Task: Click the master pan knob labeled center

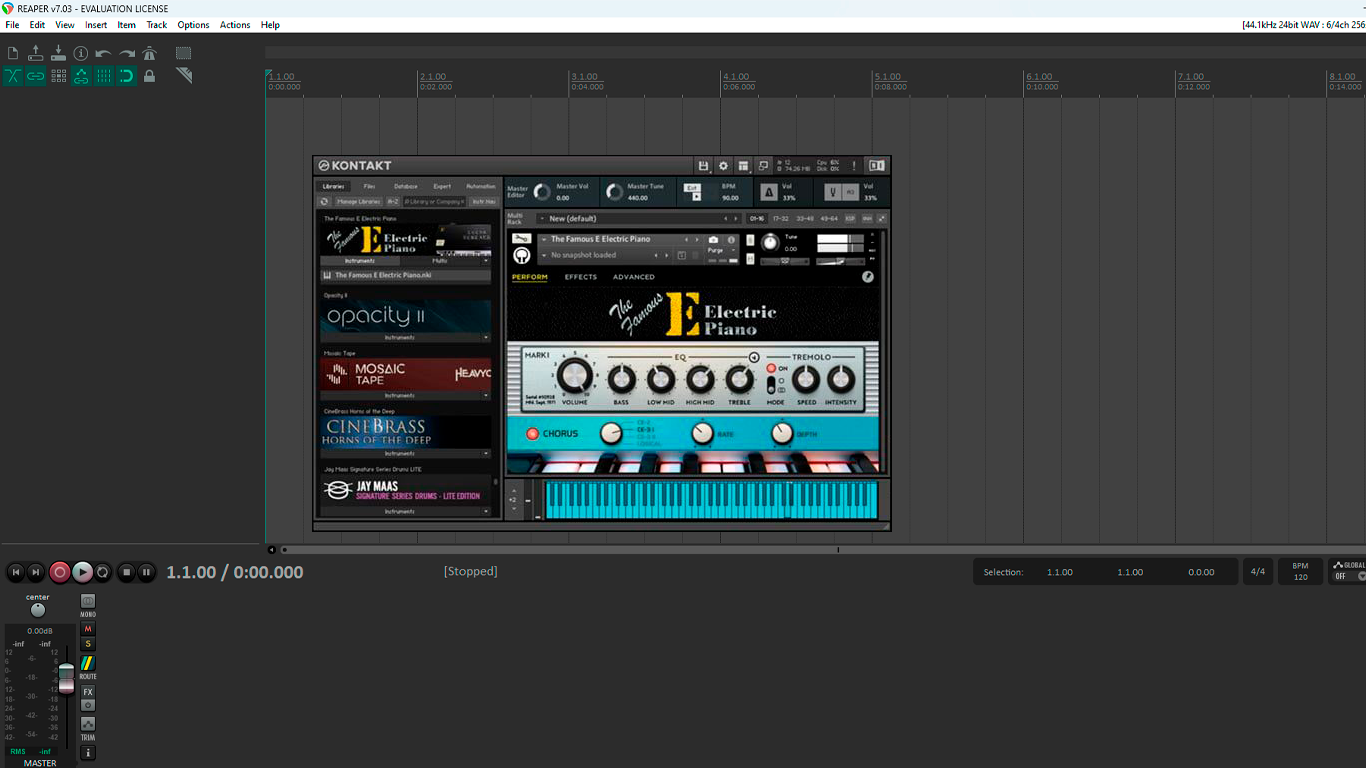Action: click(38, 610)
